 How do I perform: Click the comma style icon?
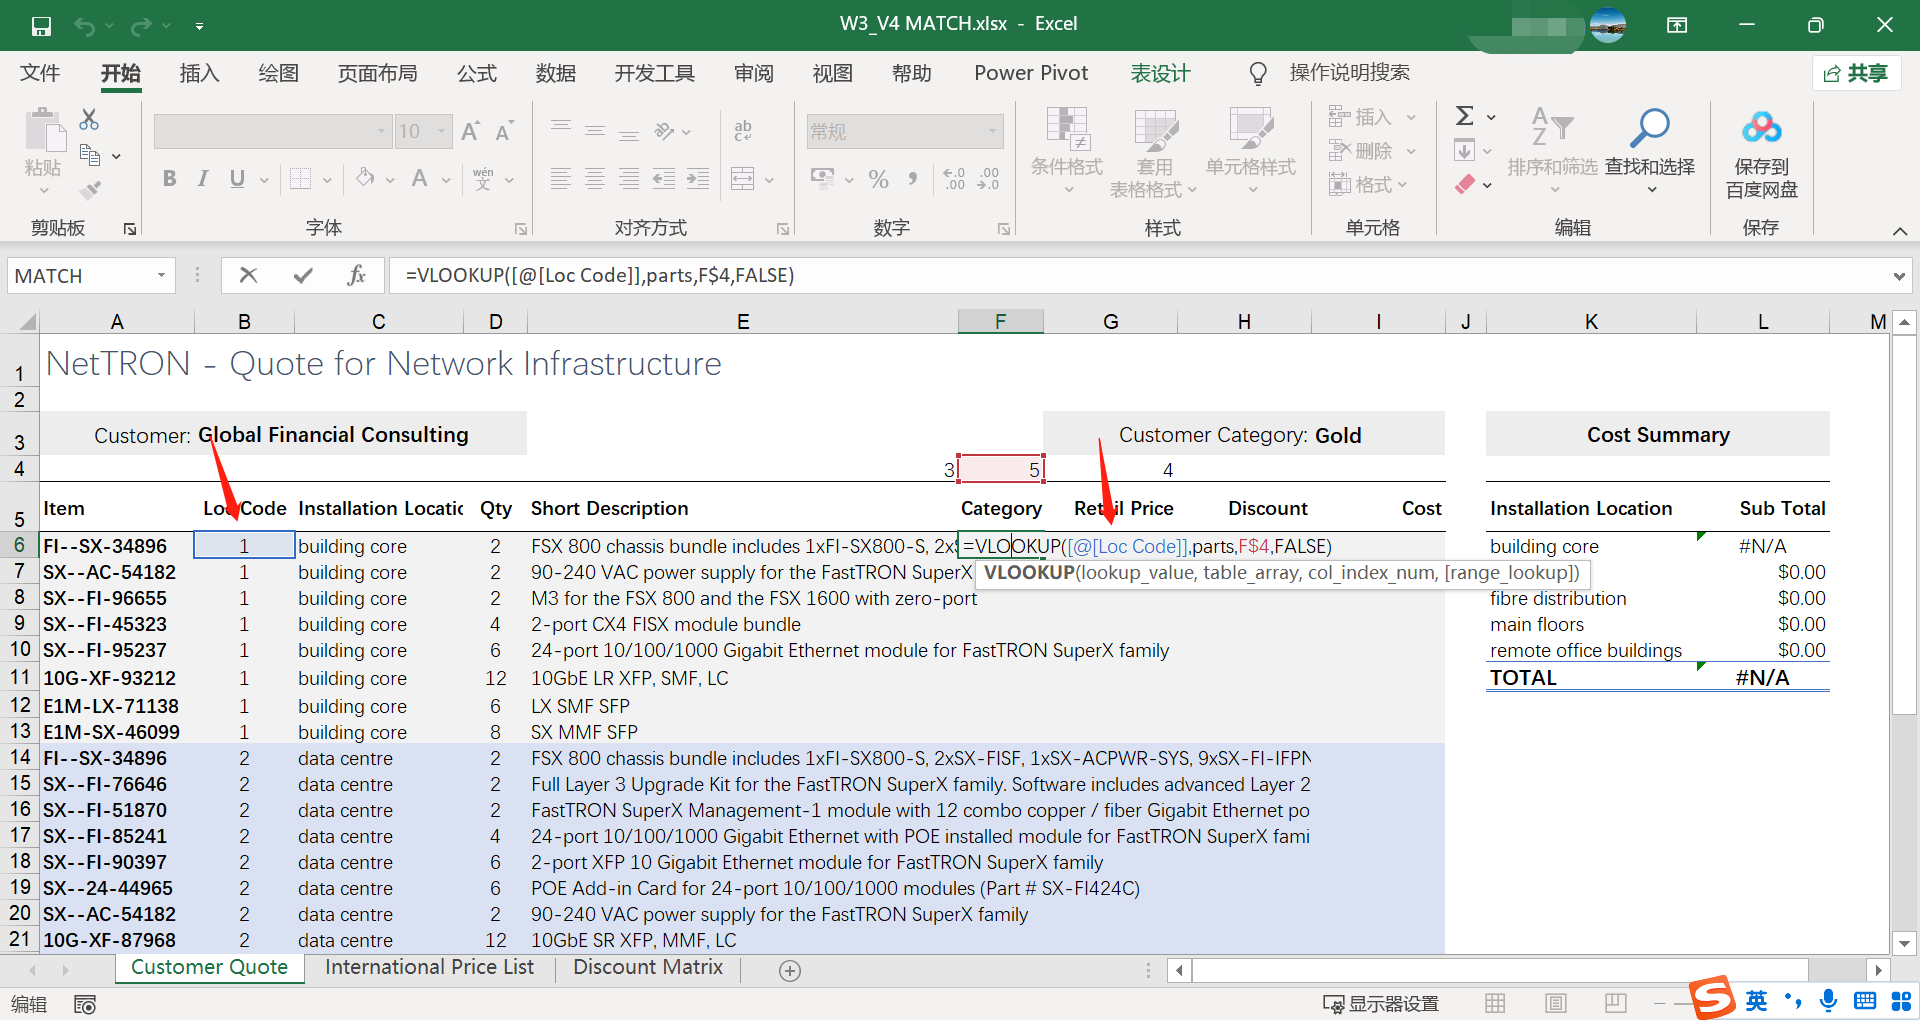pyautogui.click(x=912, y=179)
